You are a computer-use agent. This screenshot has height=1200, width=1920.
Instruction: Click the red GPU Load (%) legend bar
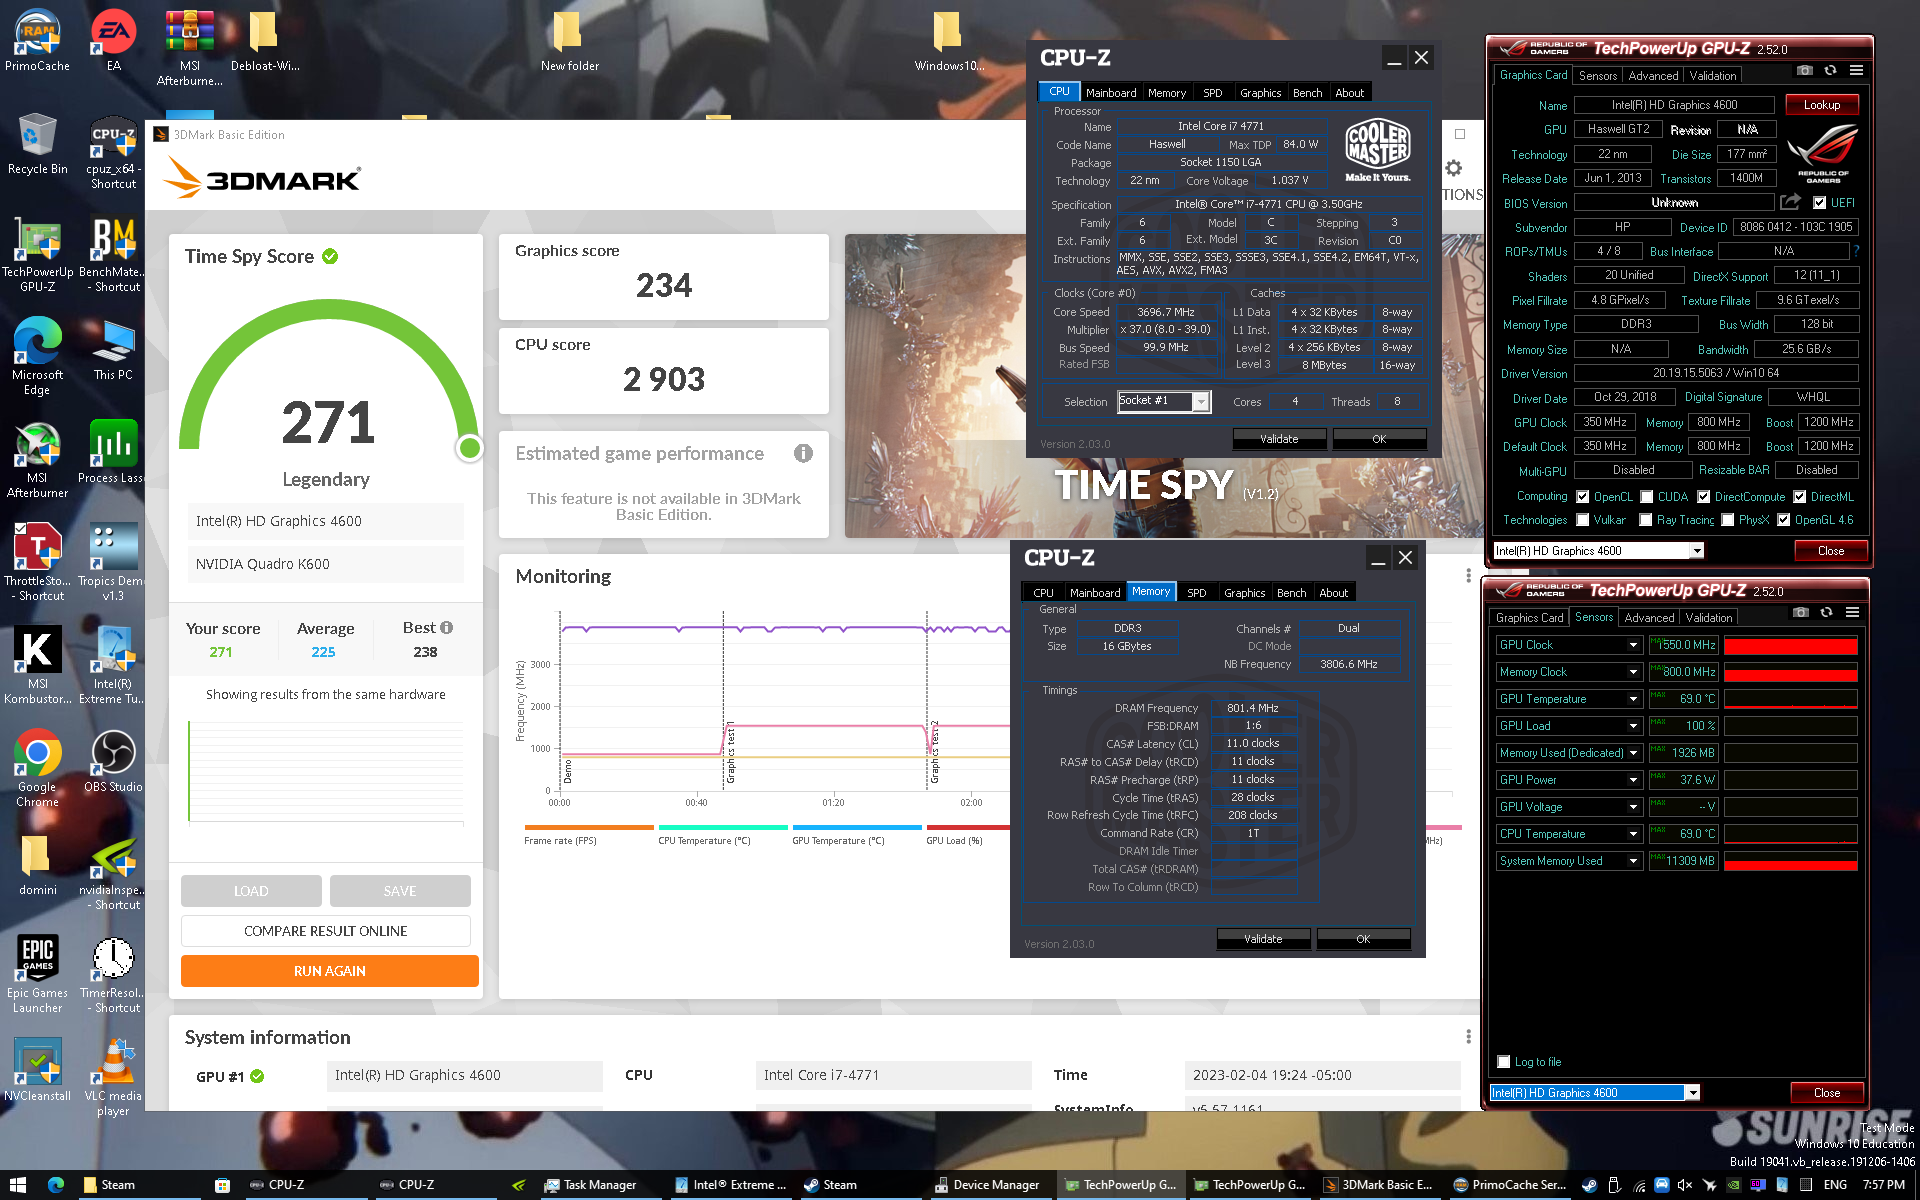pos(966,828)
